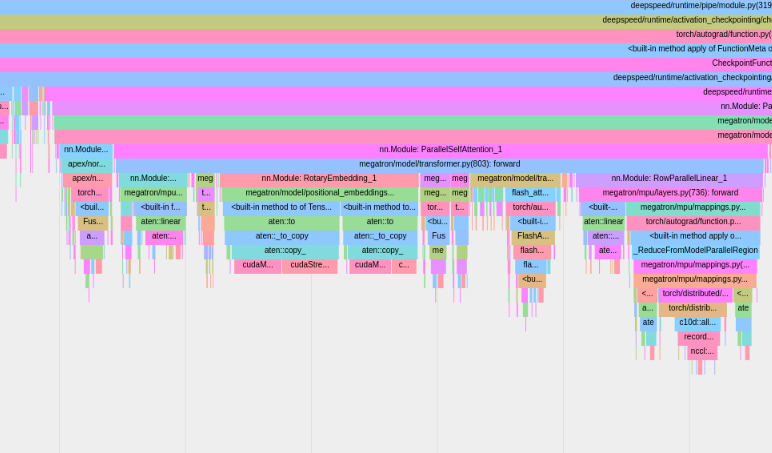The width and height of the screenshot is (772, 453).
Task: Select aten::linear frame under RowParallelLinear_1
Action: (x=603, y=222)
